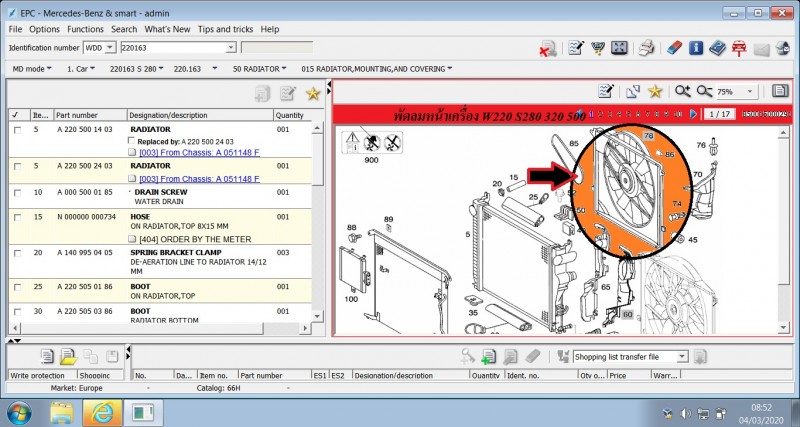Screen dimensions: 800x427
Task: Jump to picture page 2
Action: click(602, 114)
